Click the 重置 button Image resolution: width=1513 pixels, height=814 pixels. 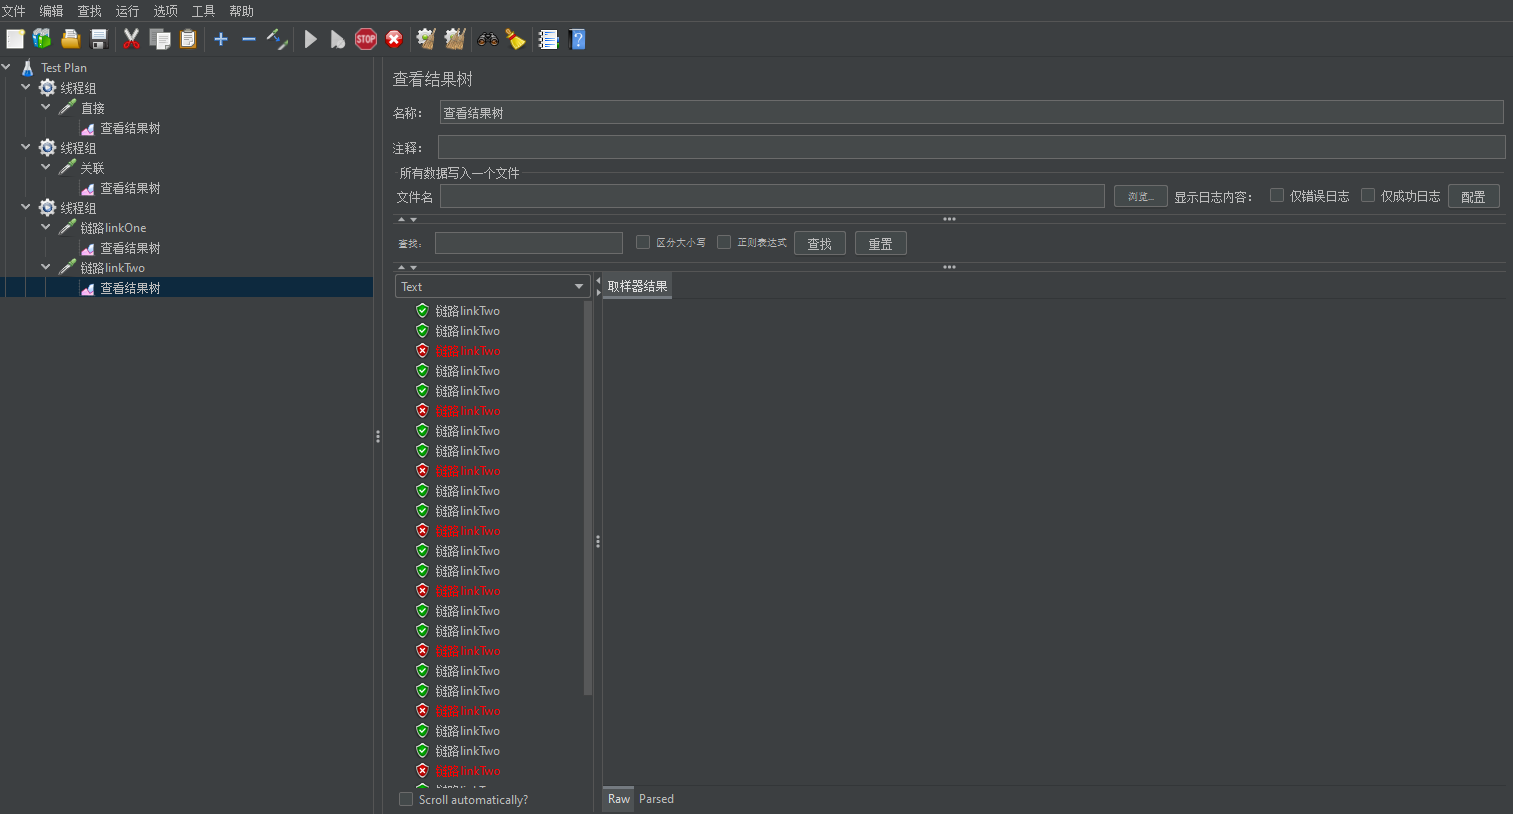click(880, 243)
